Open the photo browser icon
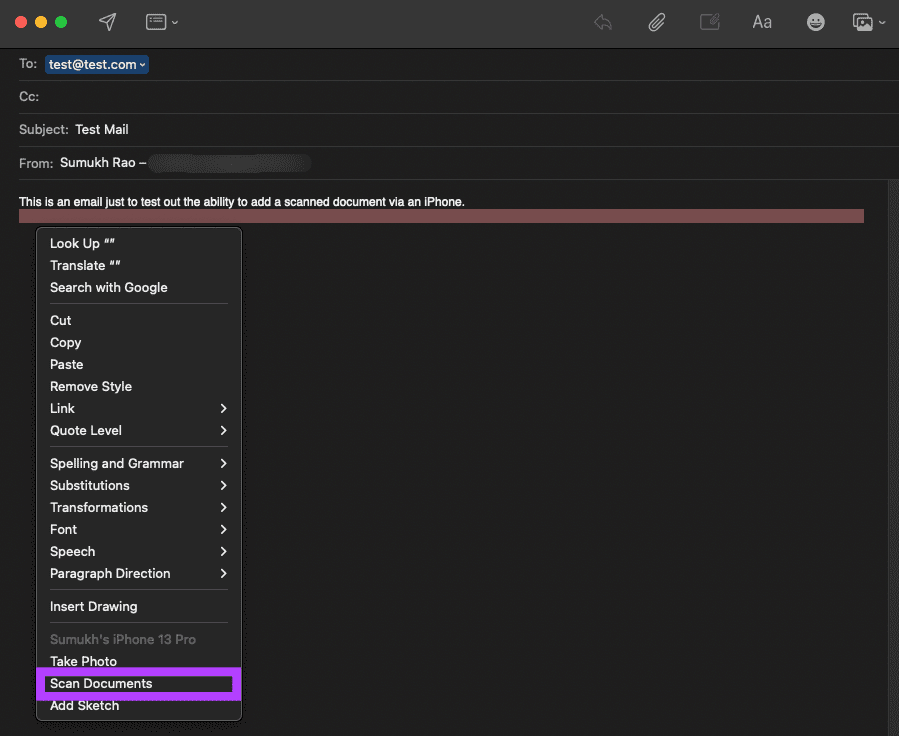 click(862, 22)
